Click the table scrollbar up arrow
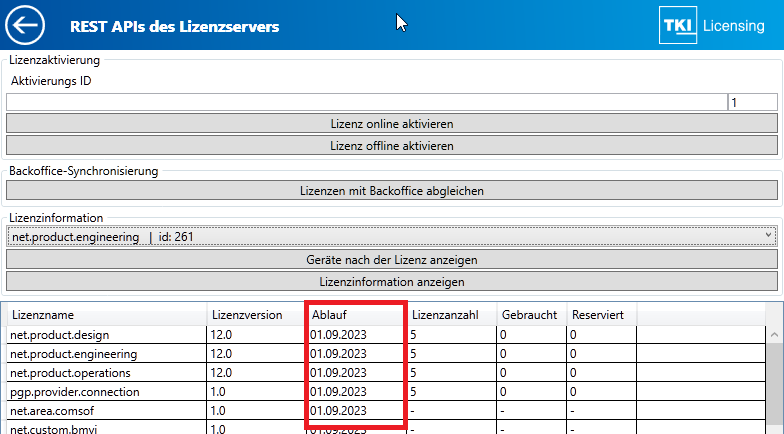The image size is (784, 434). click(x=774, y=334)
